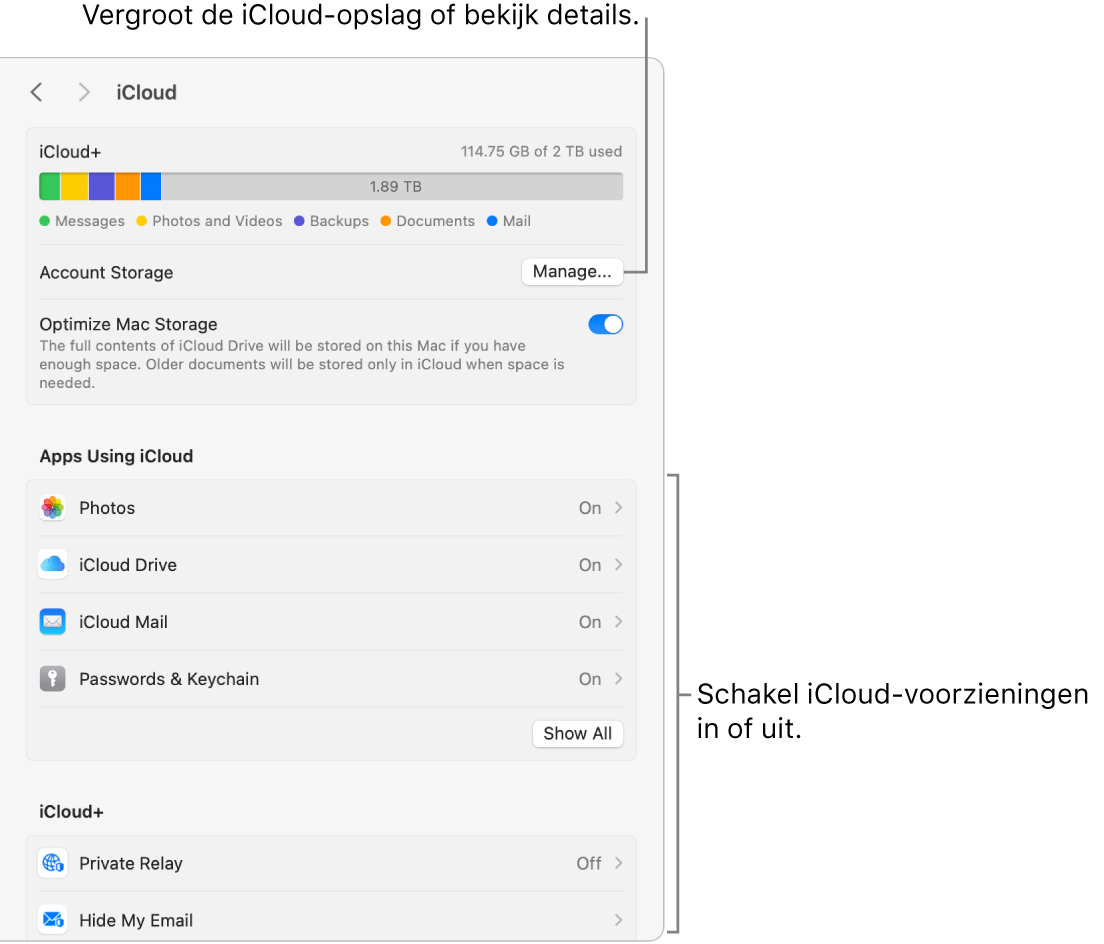
Task: Open the Hide My Email chevron
Action: click(x=619, y=920)
